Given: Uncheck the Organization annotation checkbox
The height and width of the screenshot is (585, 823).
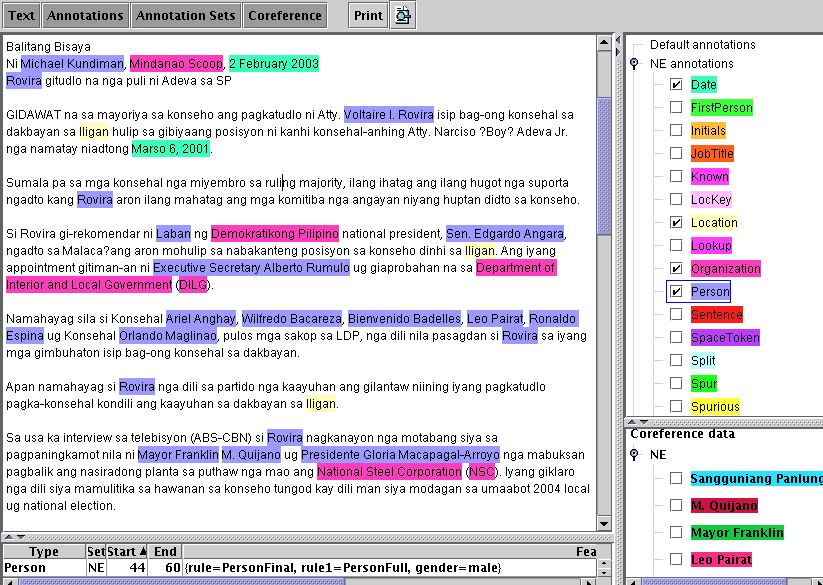Looking at the screenshot, I should 676,268.
